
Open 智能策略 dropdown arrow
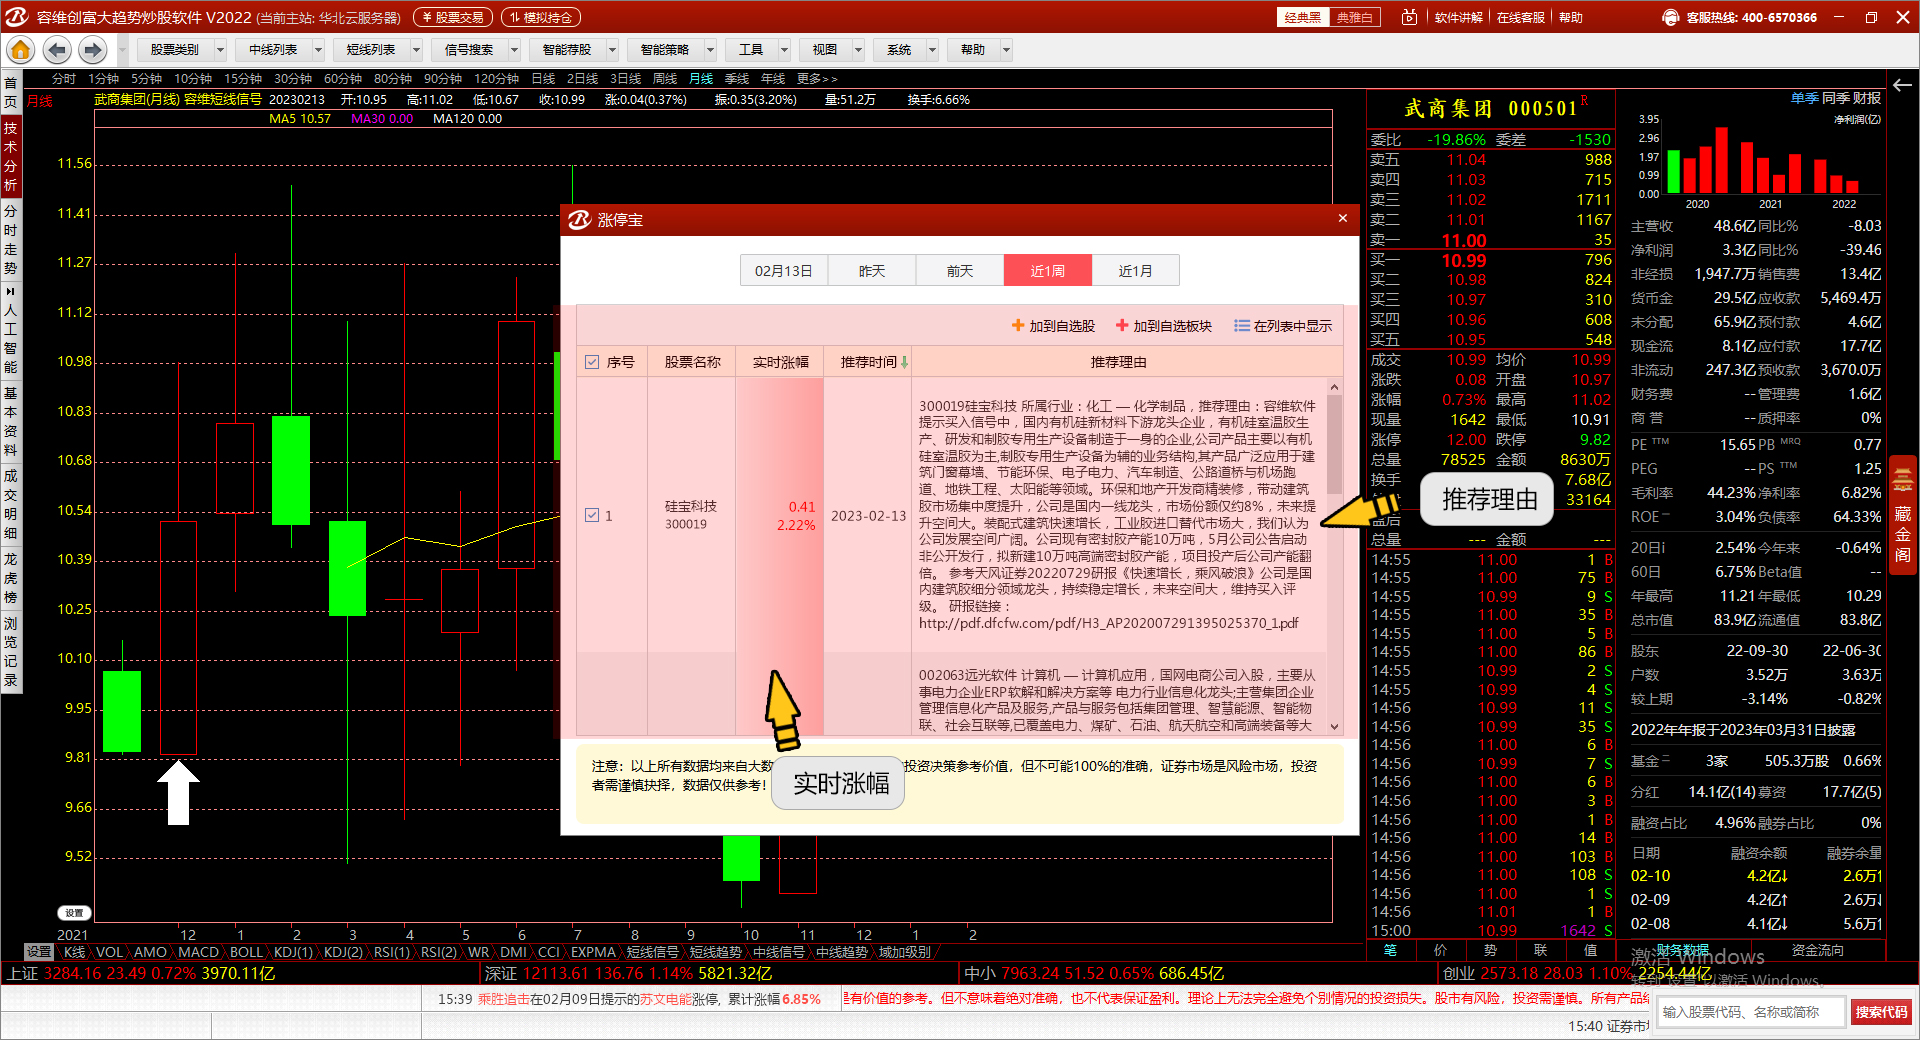[710, 49]
